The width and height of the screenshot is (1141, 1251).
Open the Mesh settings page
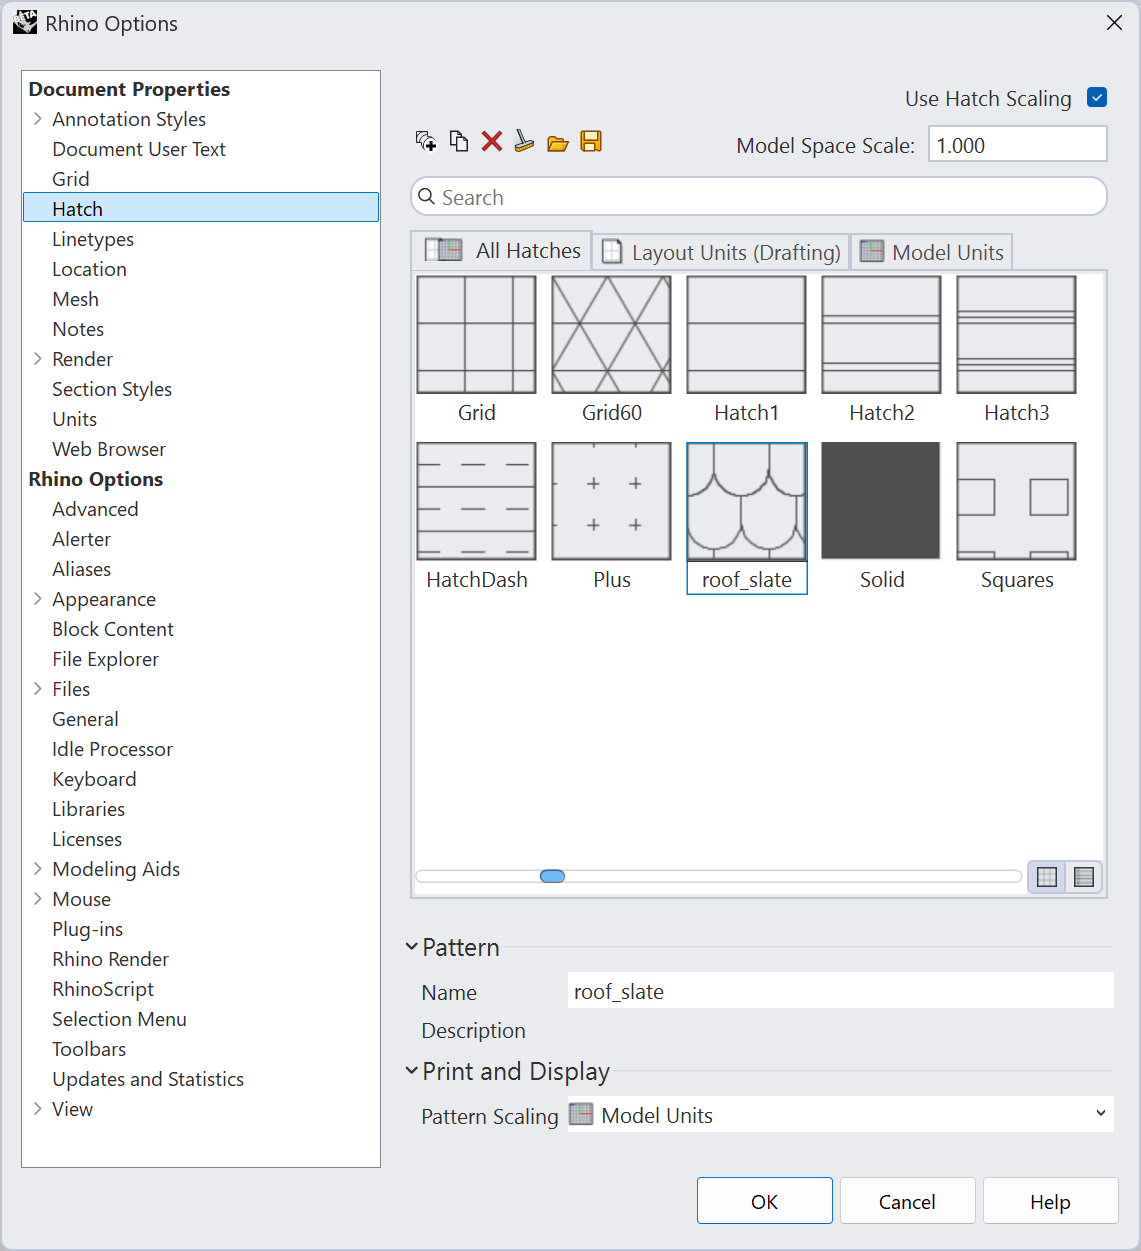click(x=75, y=299)
